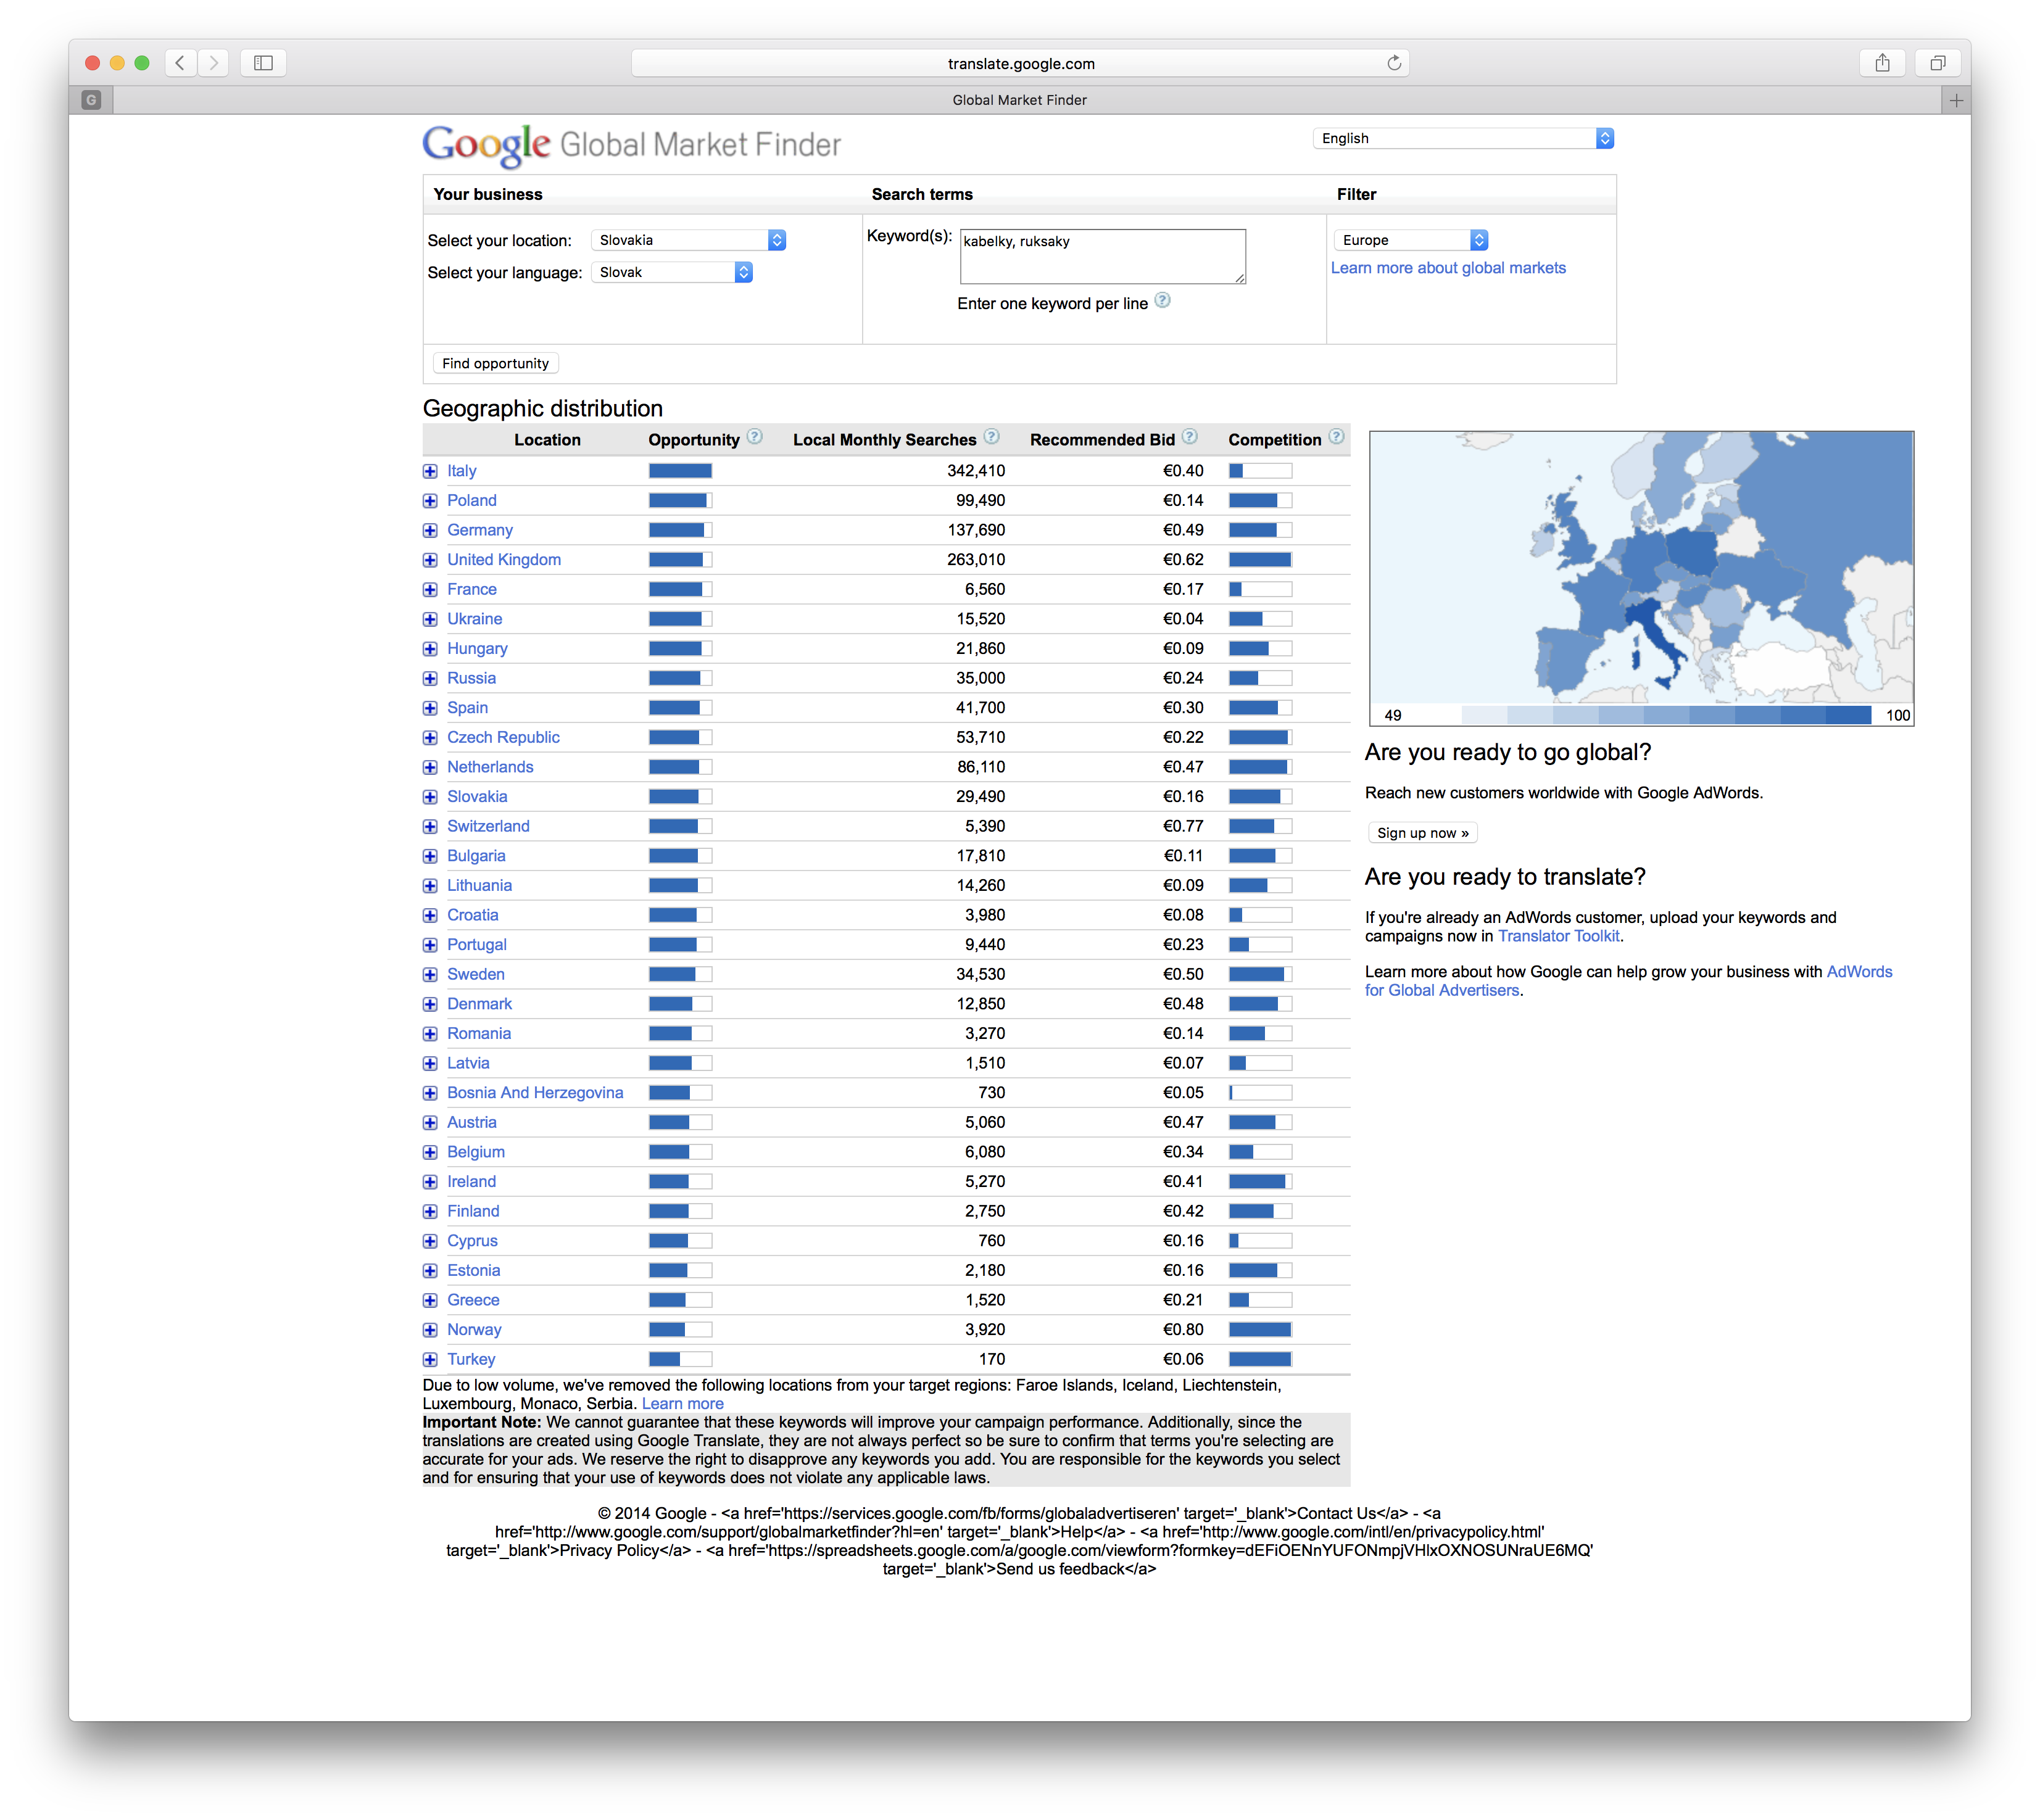Toggle the Safari sidebar button

(264, 63)
